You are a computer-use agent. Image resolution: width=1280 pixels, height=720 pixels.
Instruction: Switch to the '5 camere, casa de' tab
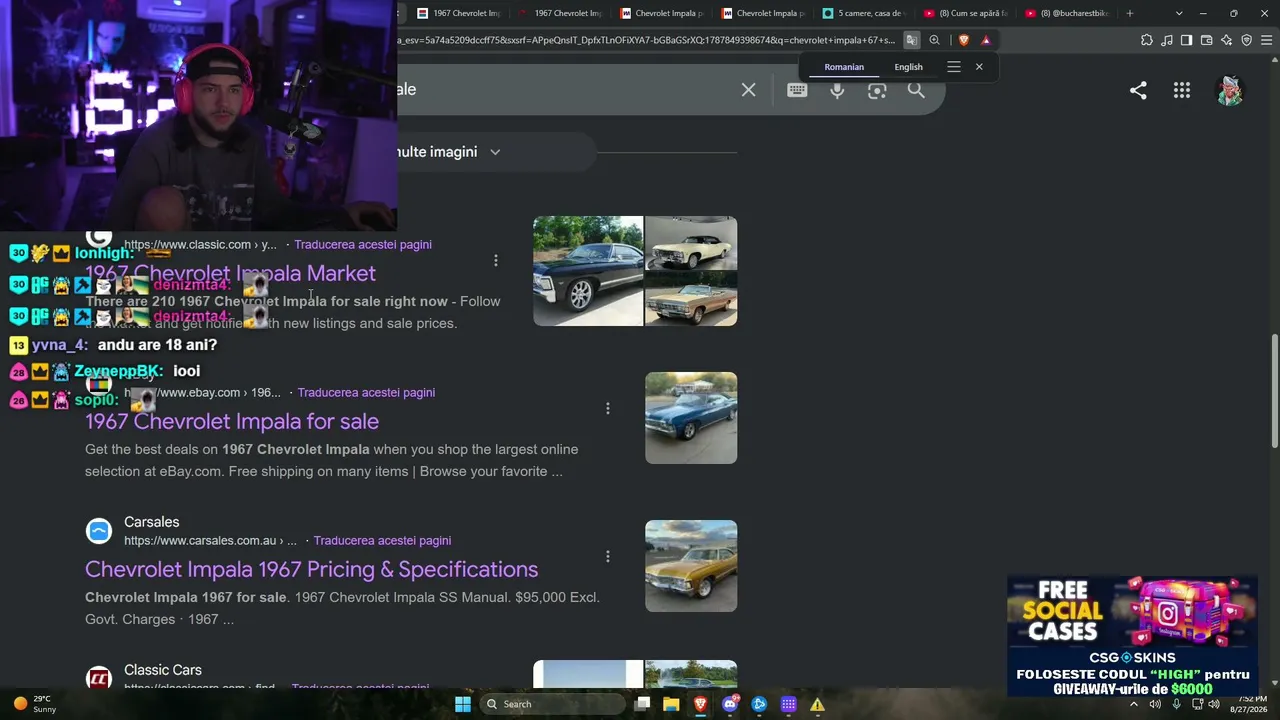[863, 13]
